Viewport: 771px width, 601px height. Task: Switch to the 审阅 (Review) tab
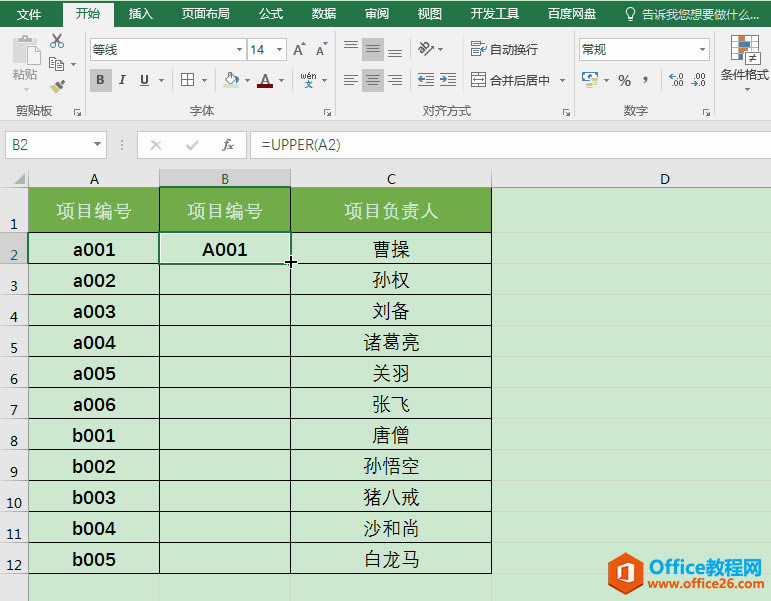point(377,14)
